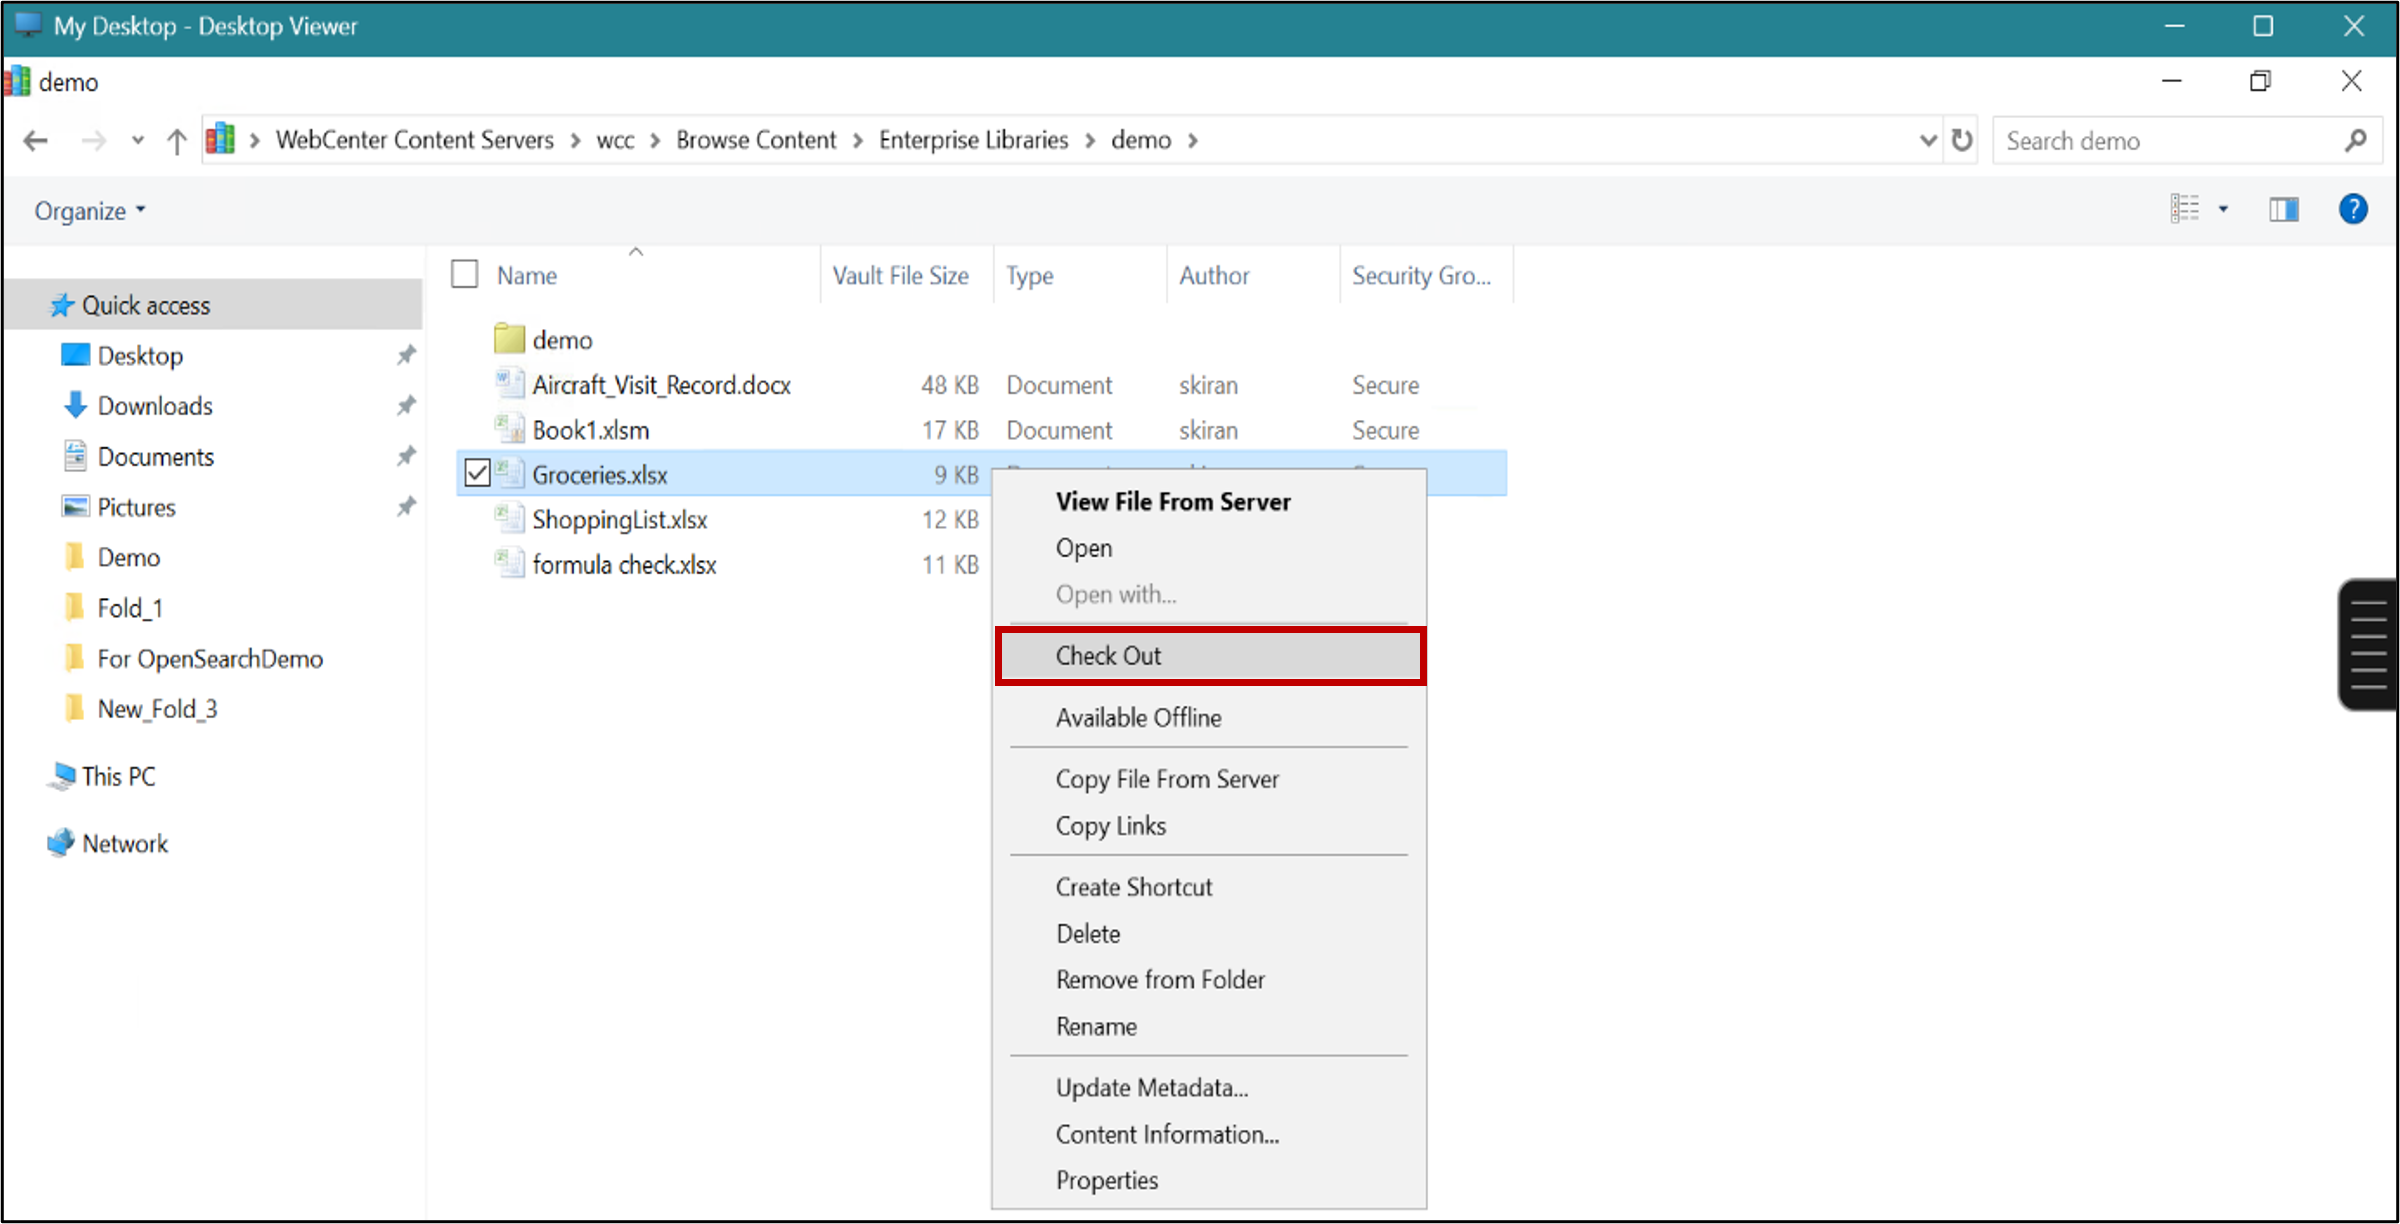Viewport: 2400px width, 1224px height.
Task: Click the side toolbar handle on right edge
Action: pyautogui.click(x=2368, y=645)
